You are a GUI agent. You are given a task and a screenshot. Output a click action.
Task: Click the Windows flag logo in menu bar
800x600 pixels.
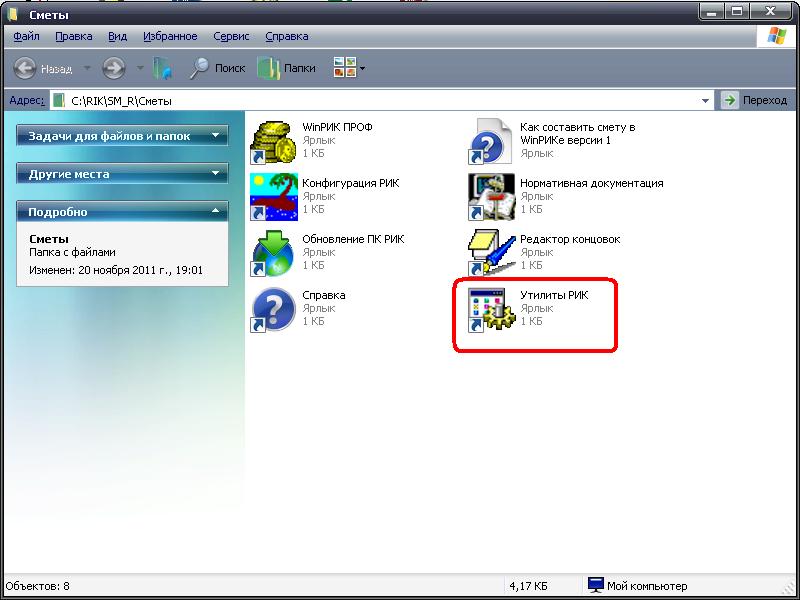[777, 36]
